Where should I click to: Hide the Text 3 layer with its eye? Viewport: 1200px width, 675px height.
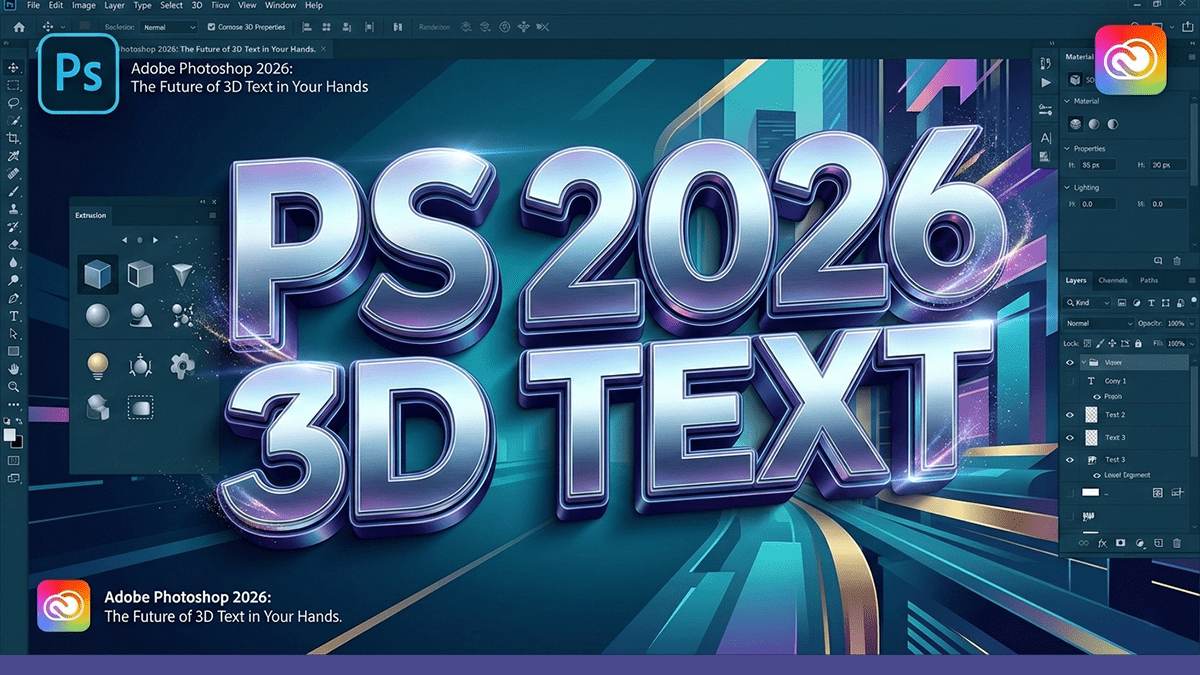click(1069, 437)
